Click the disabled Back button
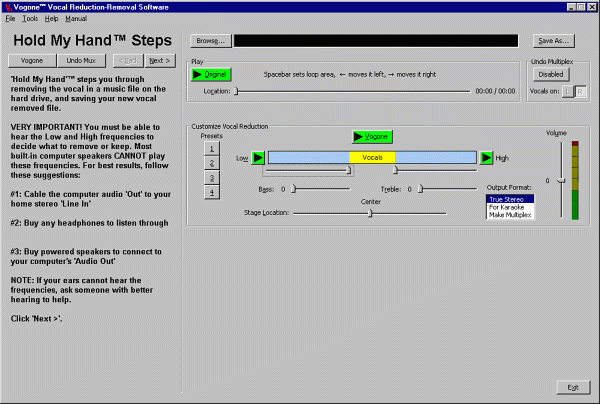Viewport: 600px width, 404px height. 128,60
